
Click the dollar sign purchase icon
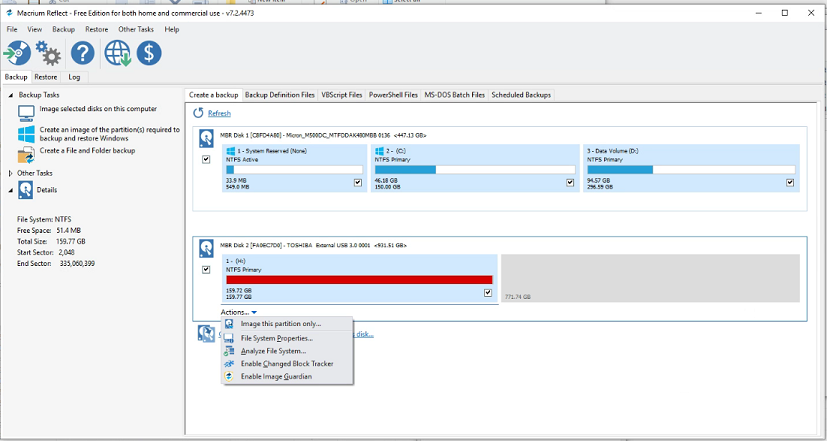pyautogui.click(x=149, y=53)
